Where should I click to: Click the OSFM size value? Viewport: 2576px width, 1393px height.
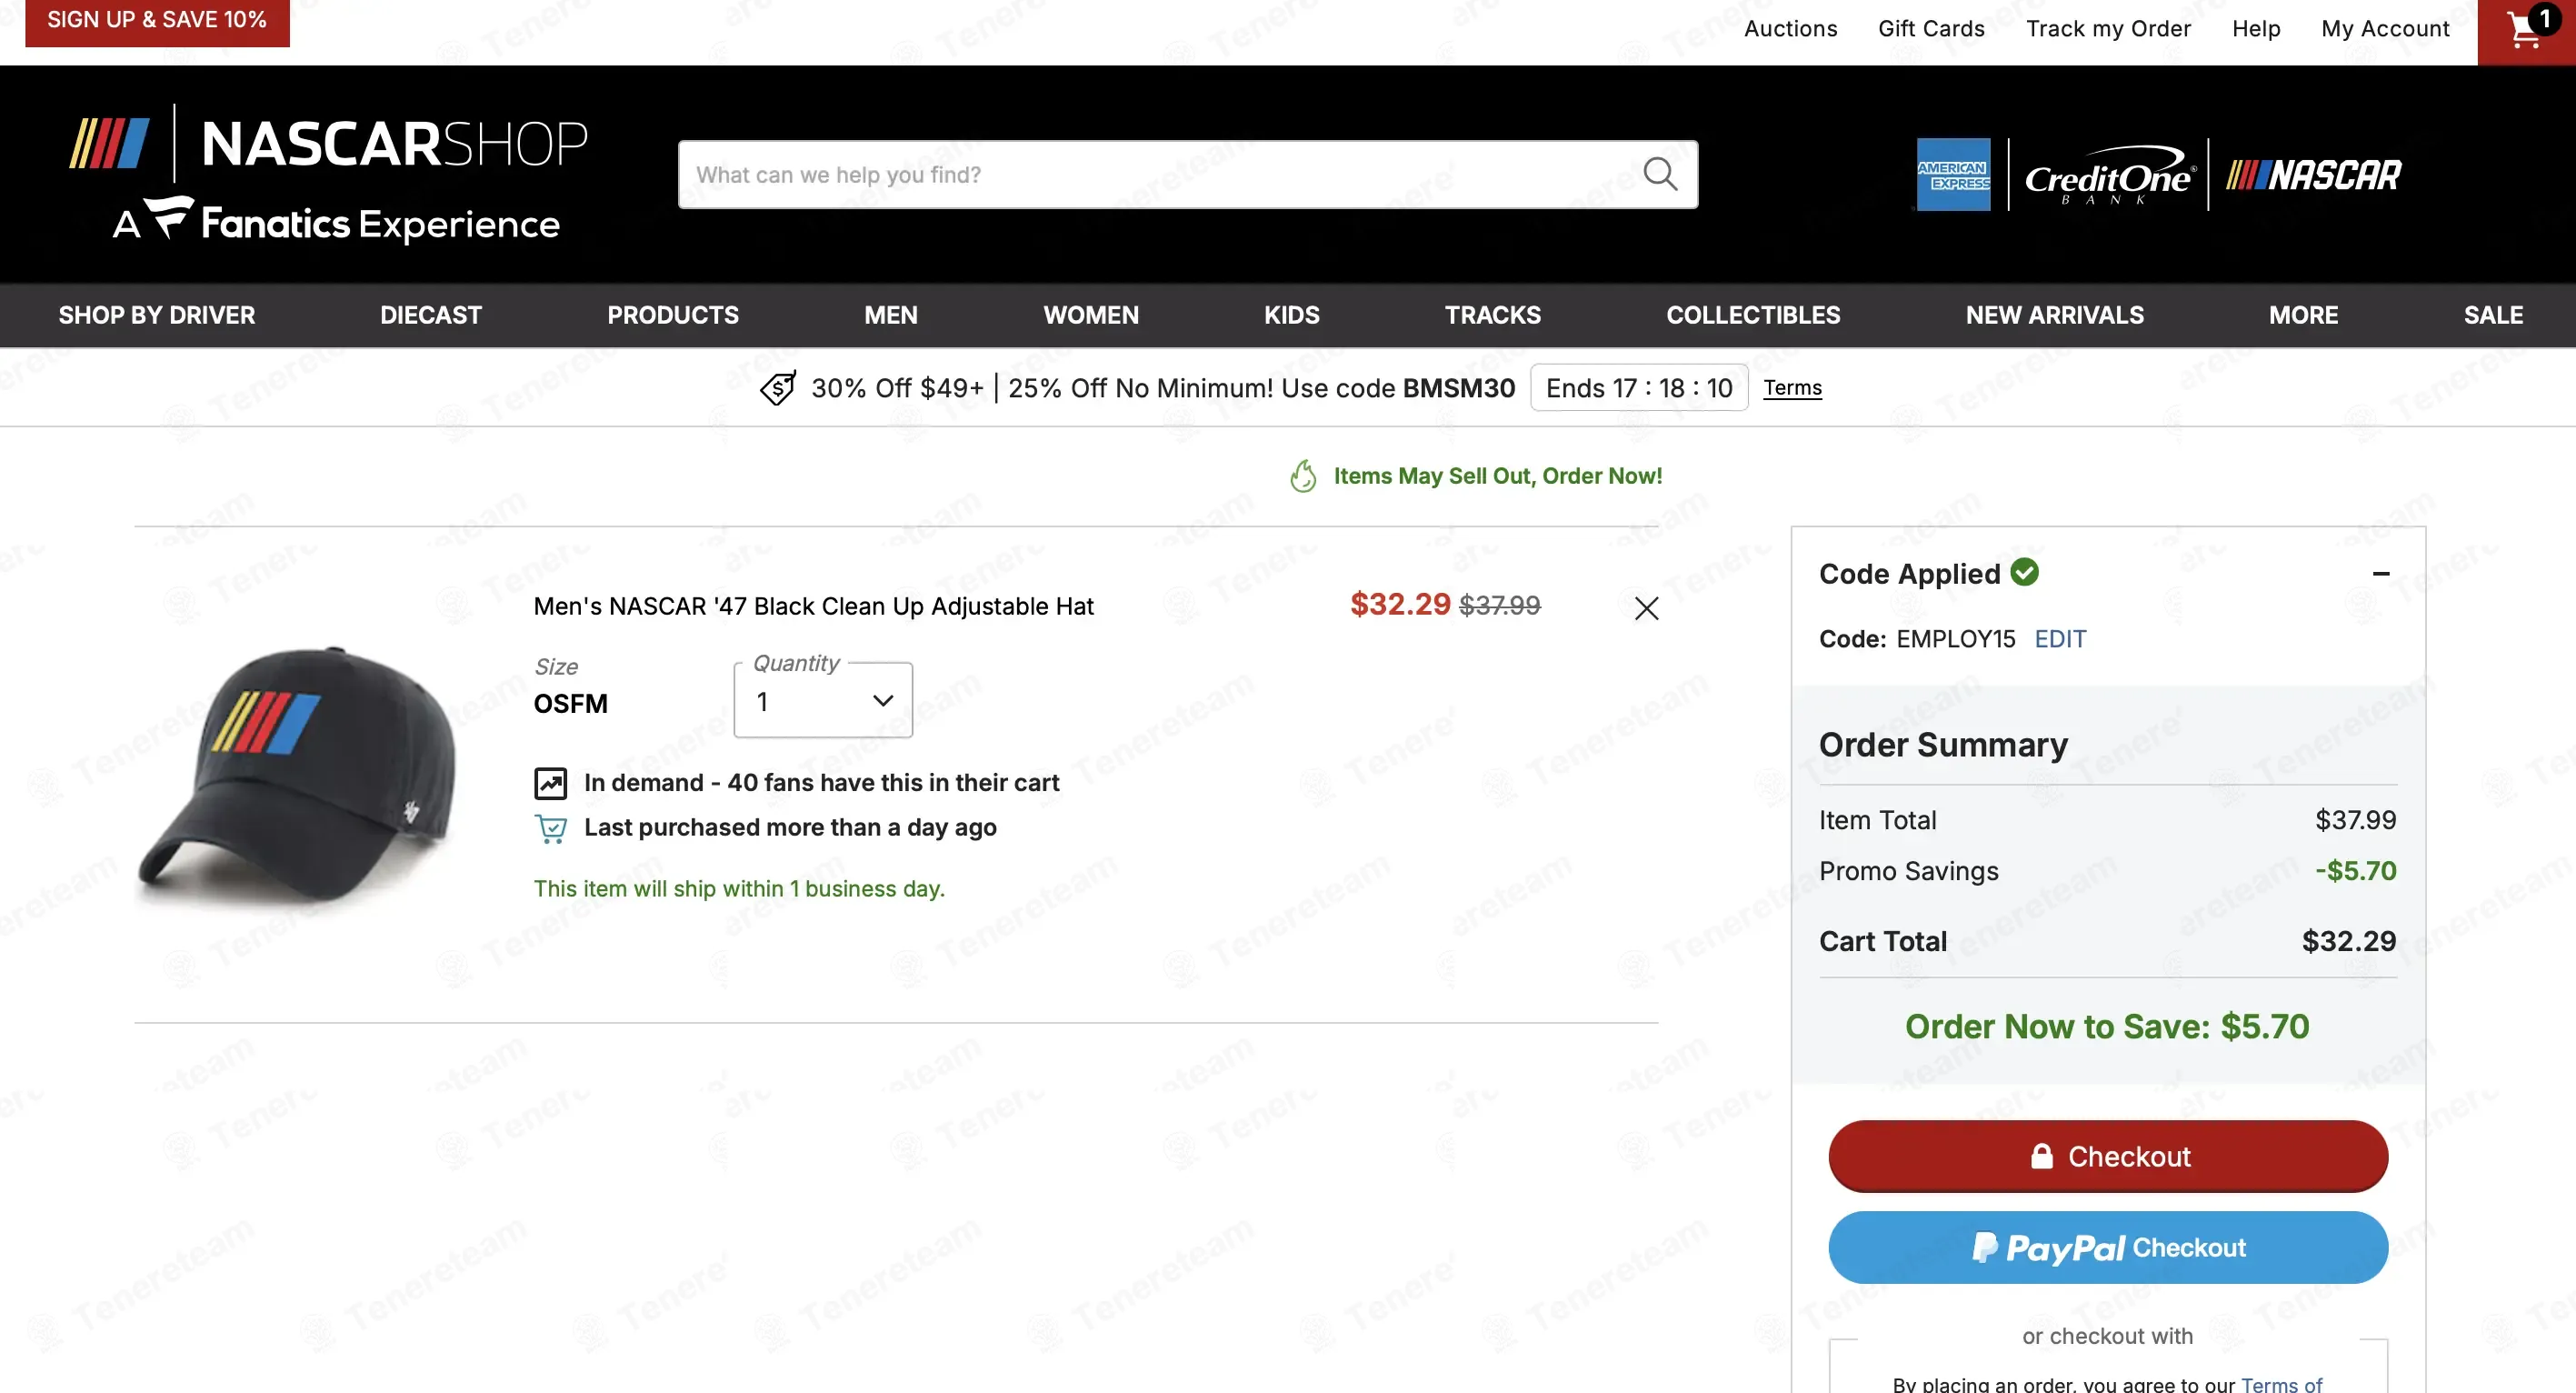tap(570, 704)
